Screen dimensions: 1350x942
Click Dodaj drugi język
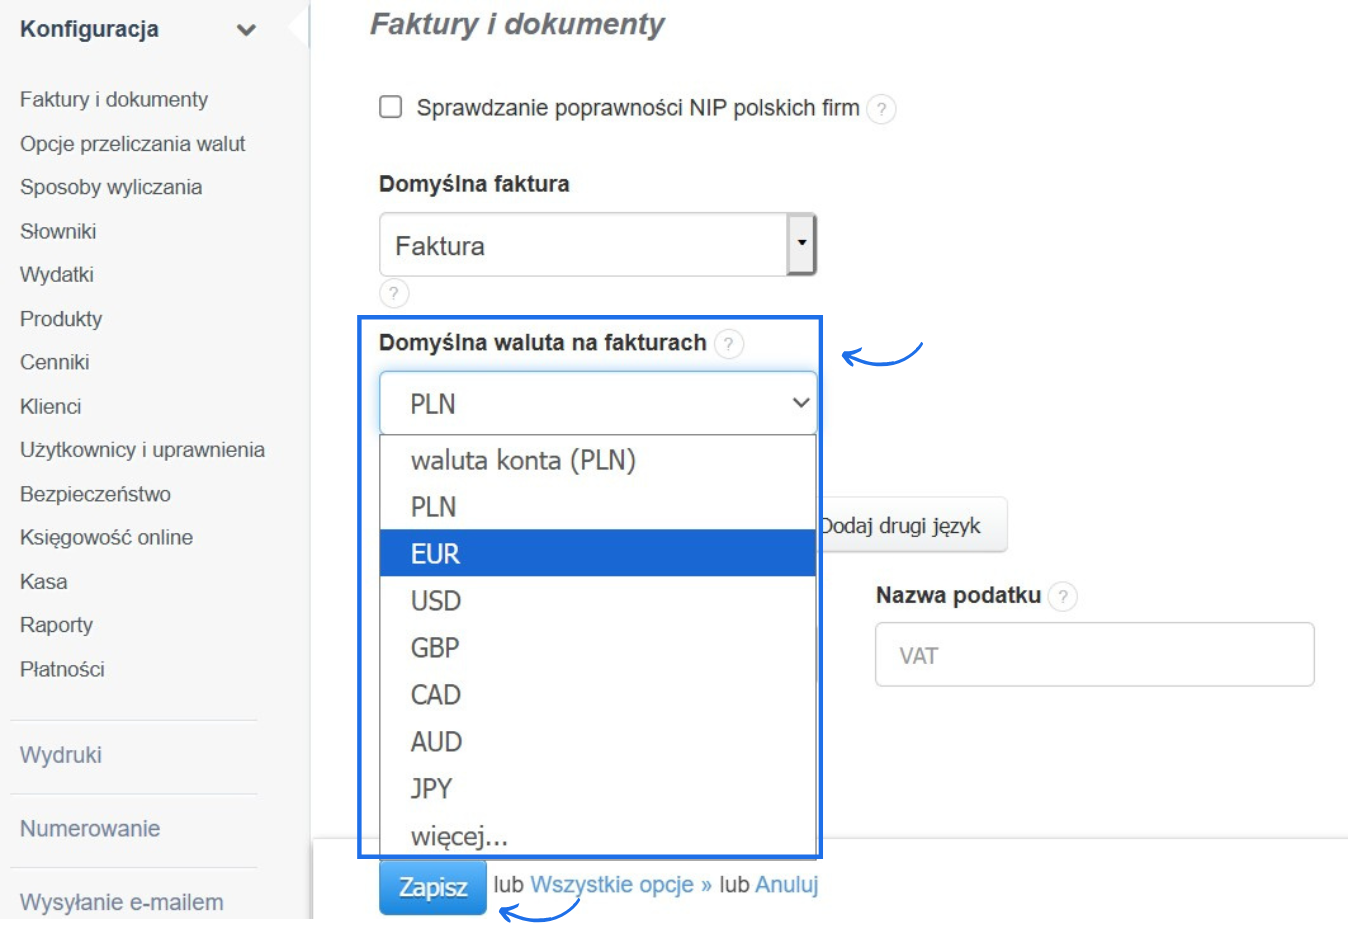[x=904, y=524]
